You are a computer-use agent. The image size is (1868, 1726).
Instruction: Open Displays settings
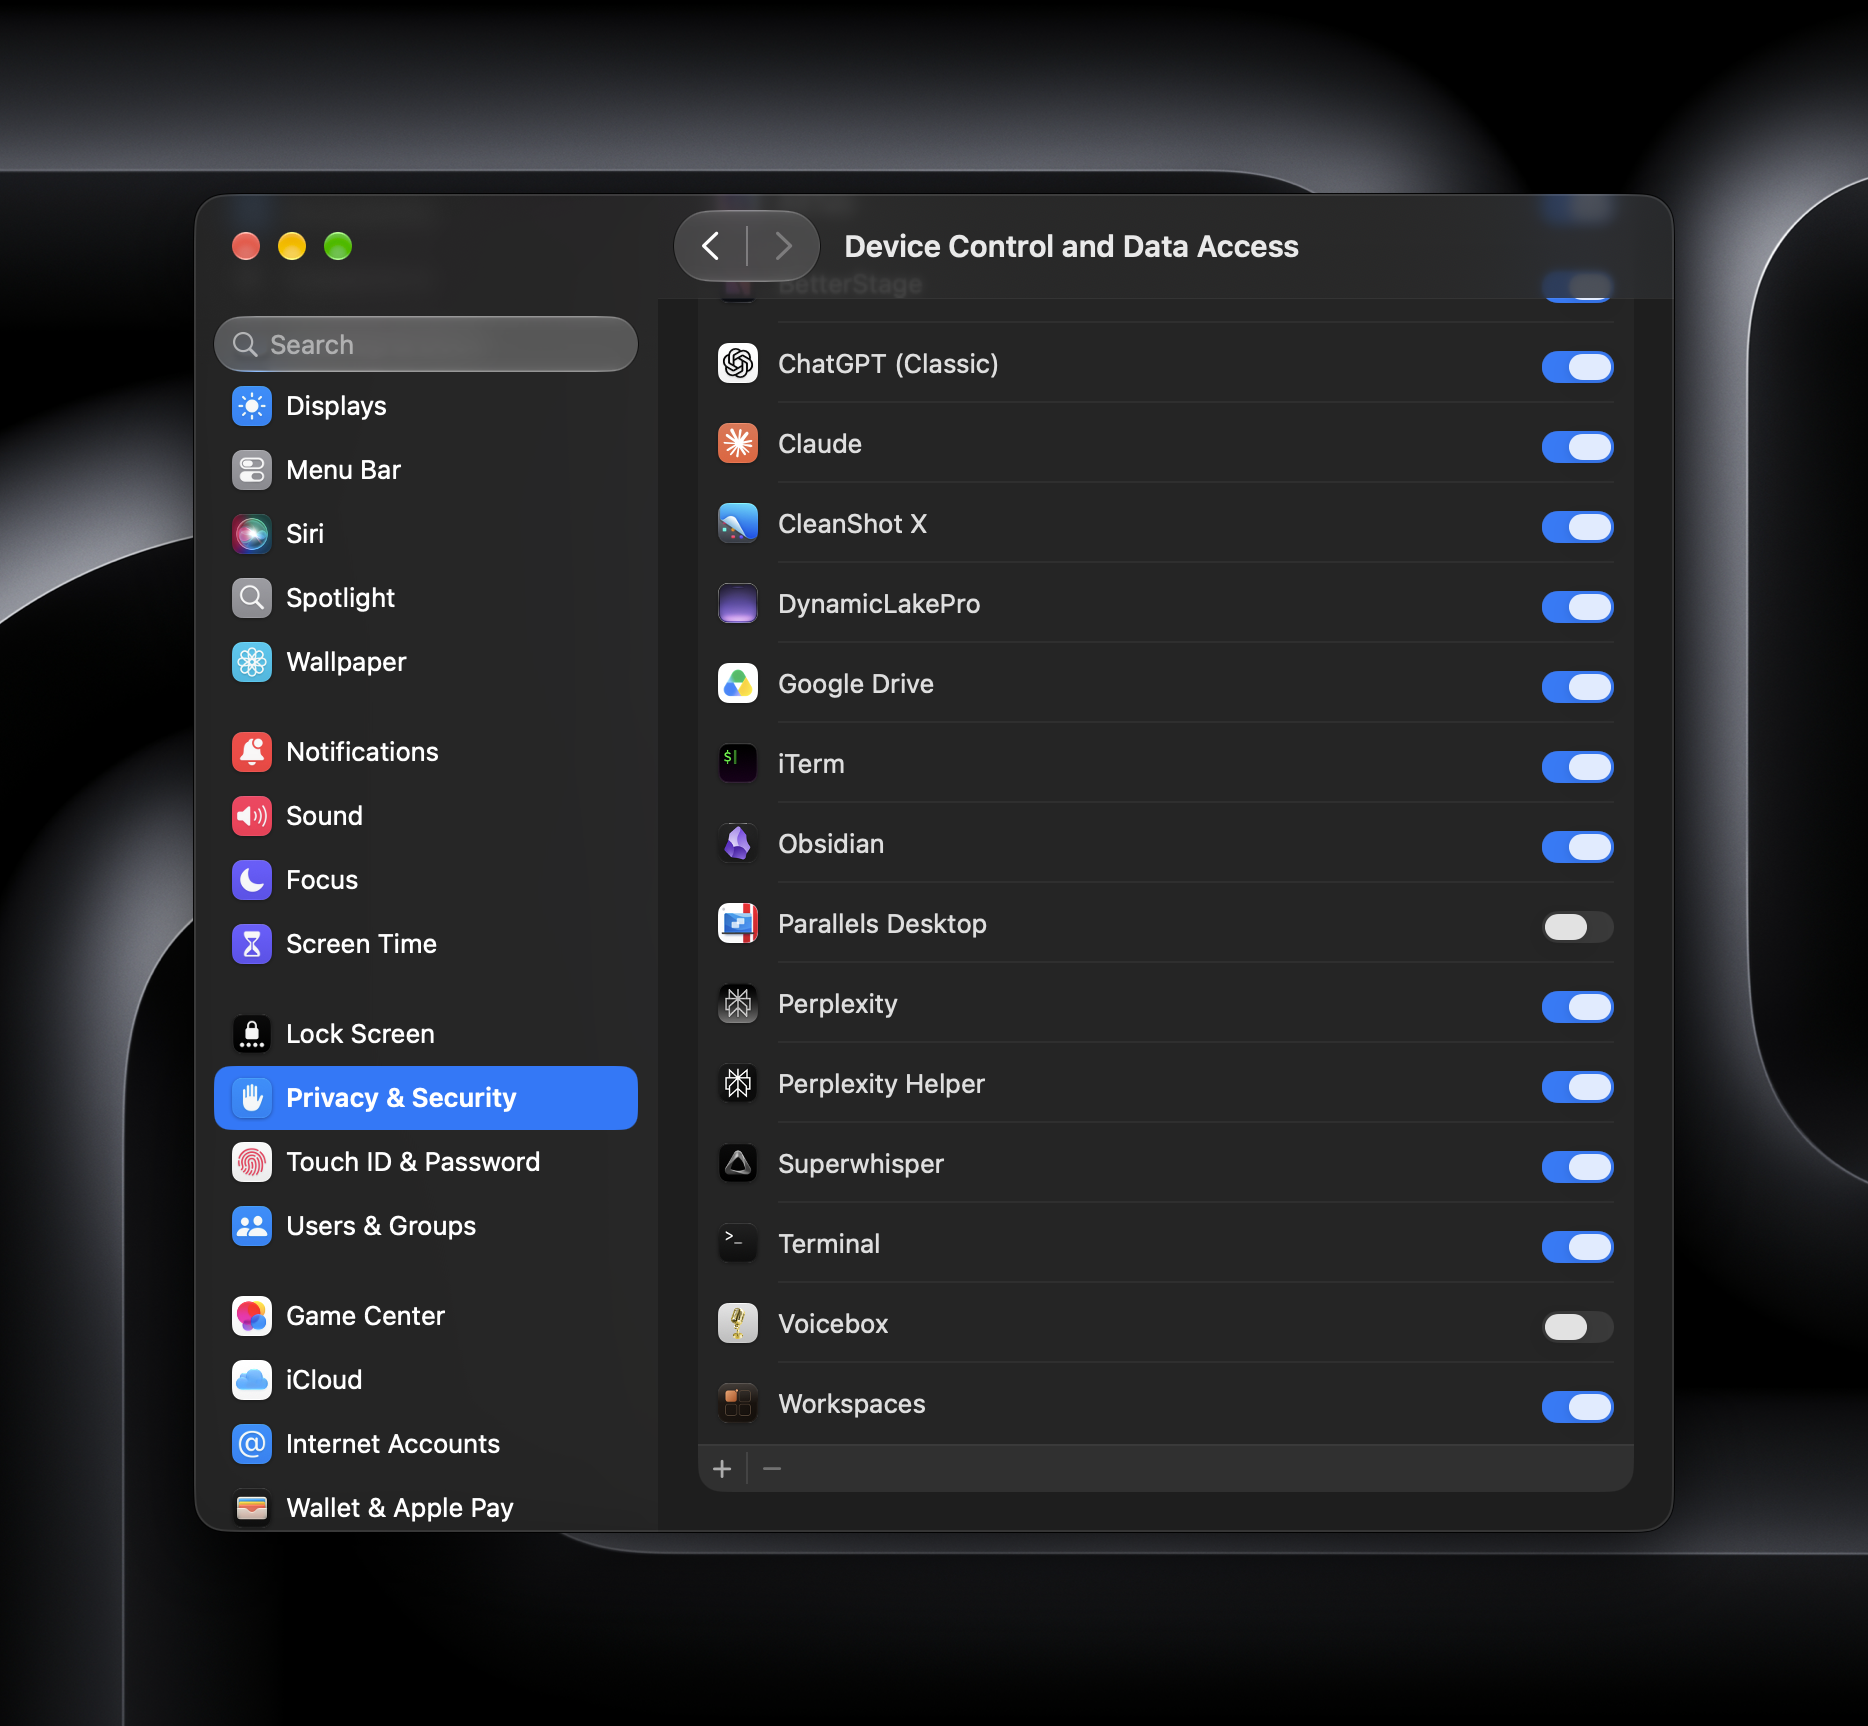[426, 406]
